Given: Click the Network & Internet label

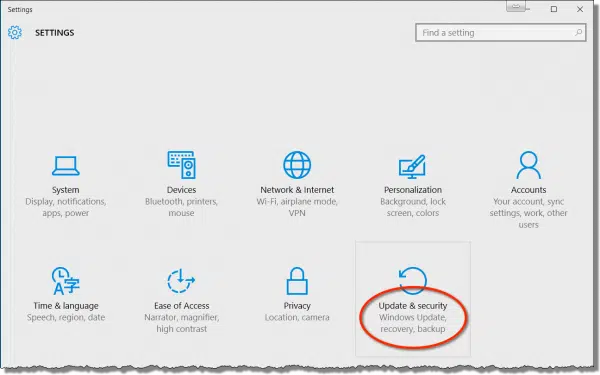Looking at the screenshot, I should pos(297,190).
